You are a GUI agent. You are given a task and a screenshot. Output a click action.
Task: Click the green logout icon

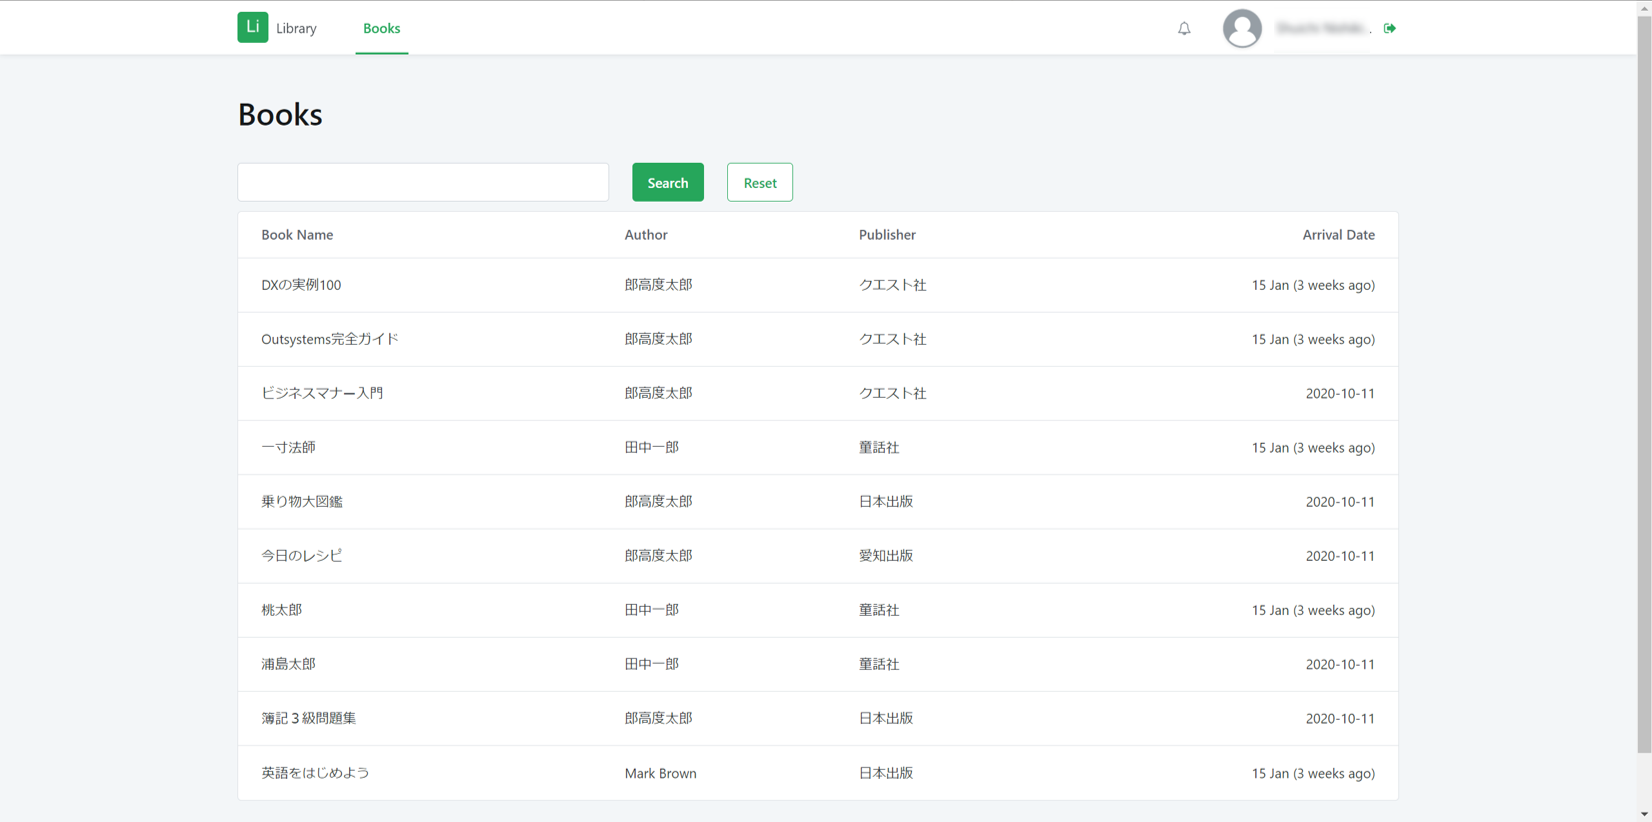1390,28
